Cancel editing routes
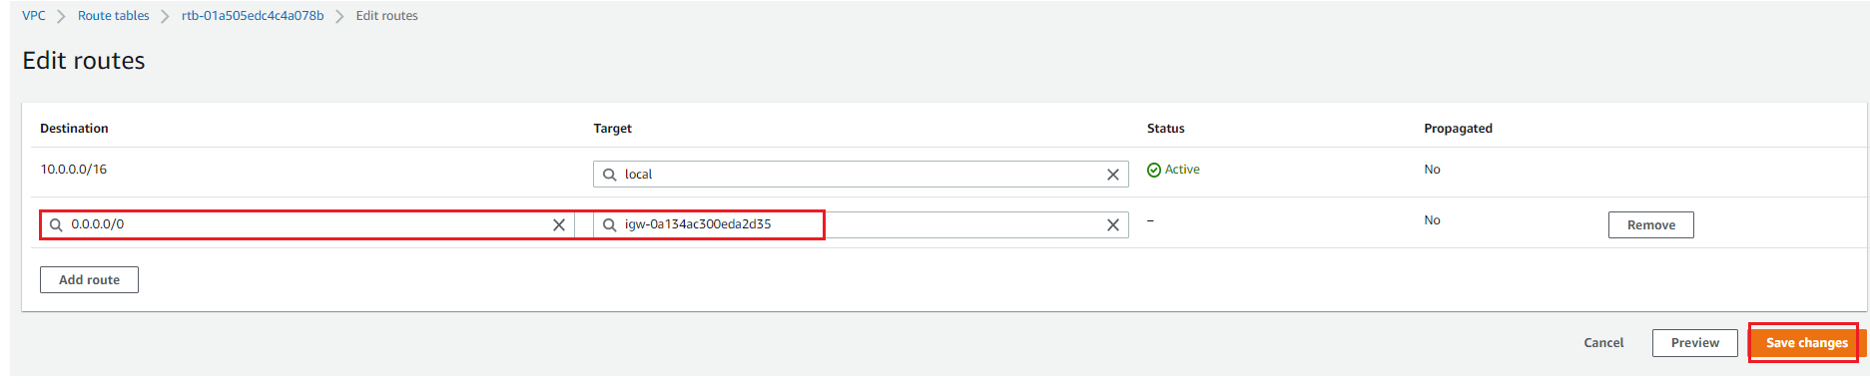 pyautogui.click(x=1603, y=343)
